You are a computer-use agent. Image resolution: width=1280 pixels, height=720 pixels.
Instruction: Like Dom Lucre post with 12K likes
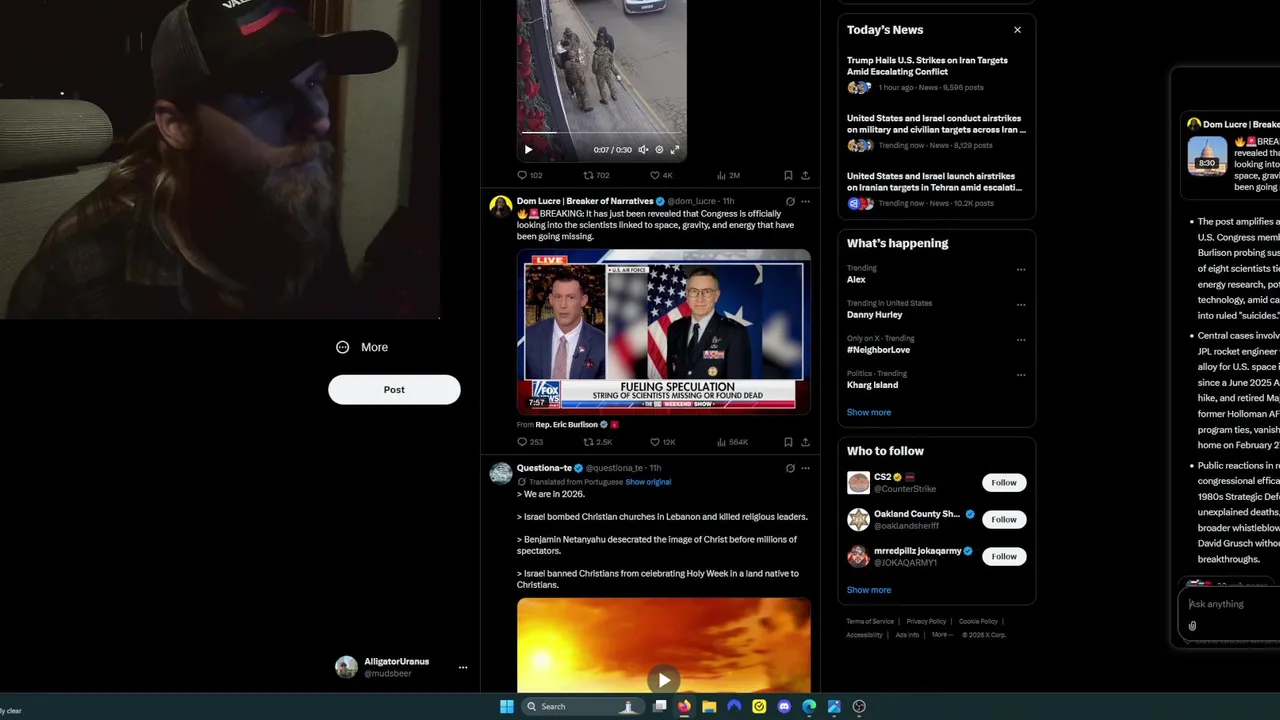tap(663, 442)
